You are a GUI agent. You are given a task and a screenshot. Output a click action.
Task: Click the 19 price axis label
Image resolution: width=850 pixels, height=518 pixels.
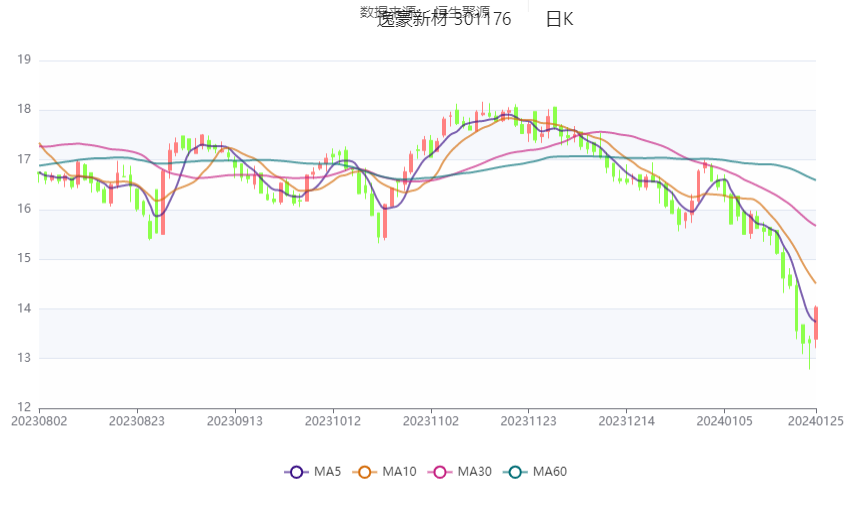24,60
